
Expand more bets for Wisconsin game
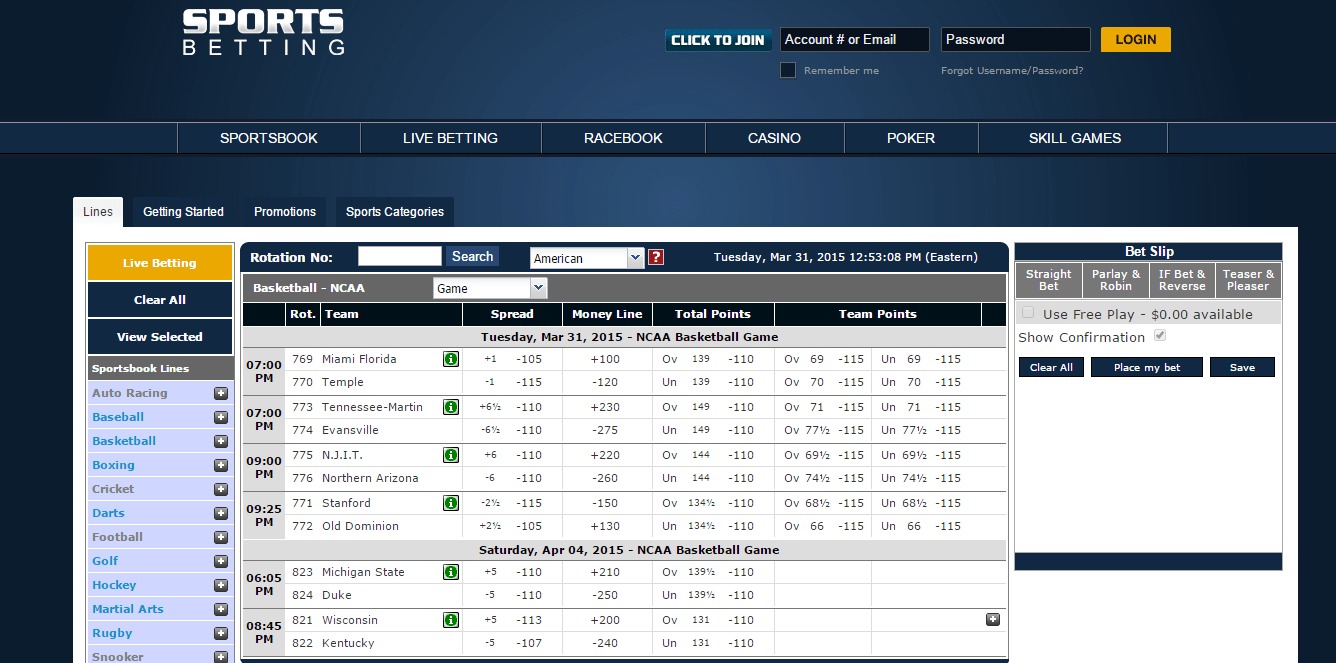pos(993,619)
